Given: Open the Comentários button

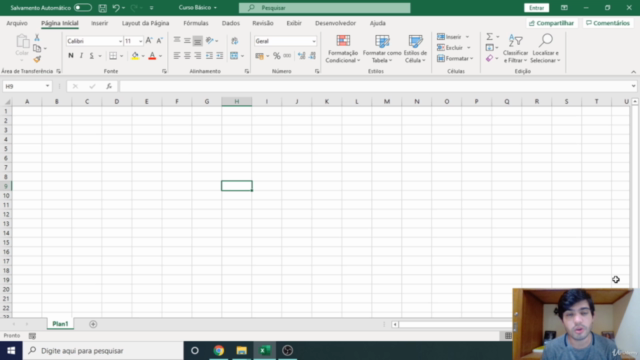Looking at the screenshot, I should pos(608,23).
